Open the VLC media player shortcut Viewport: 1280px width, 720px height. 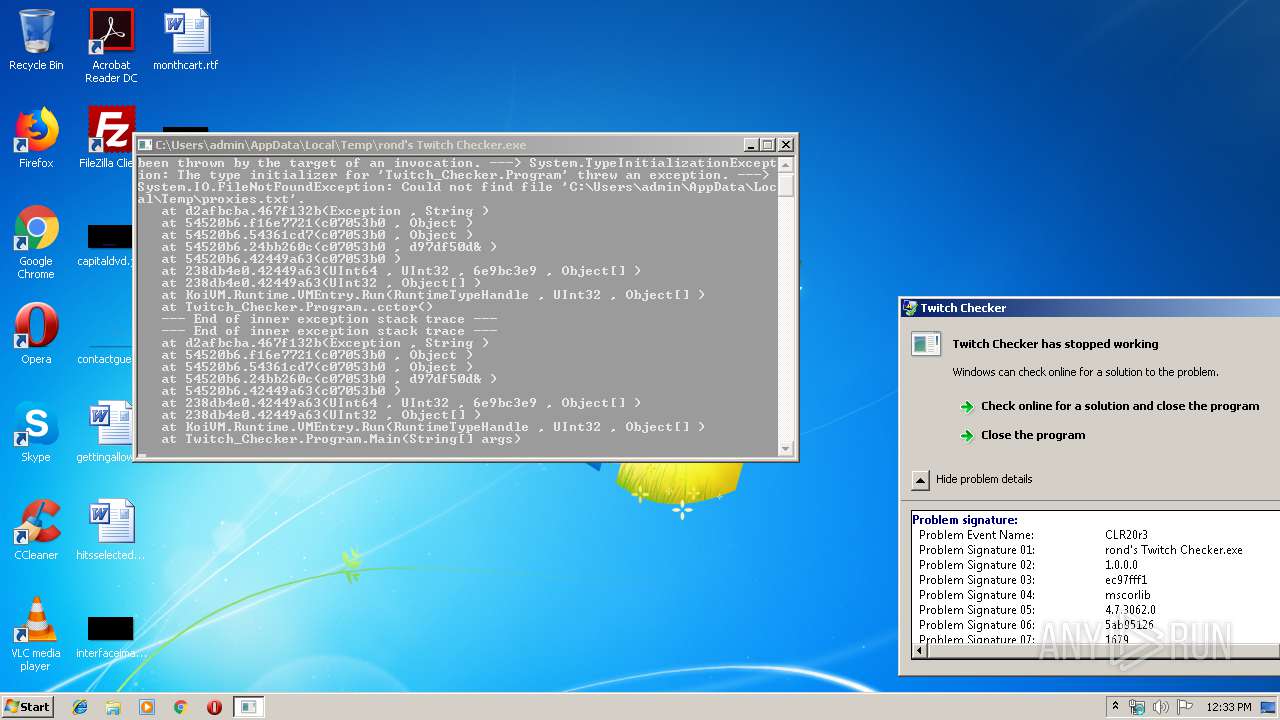[x=36, y=634]
